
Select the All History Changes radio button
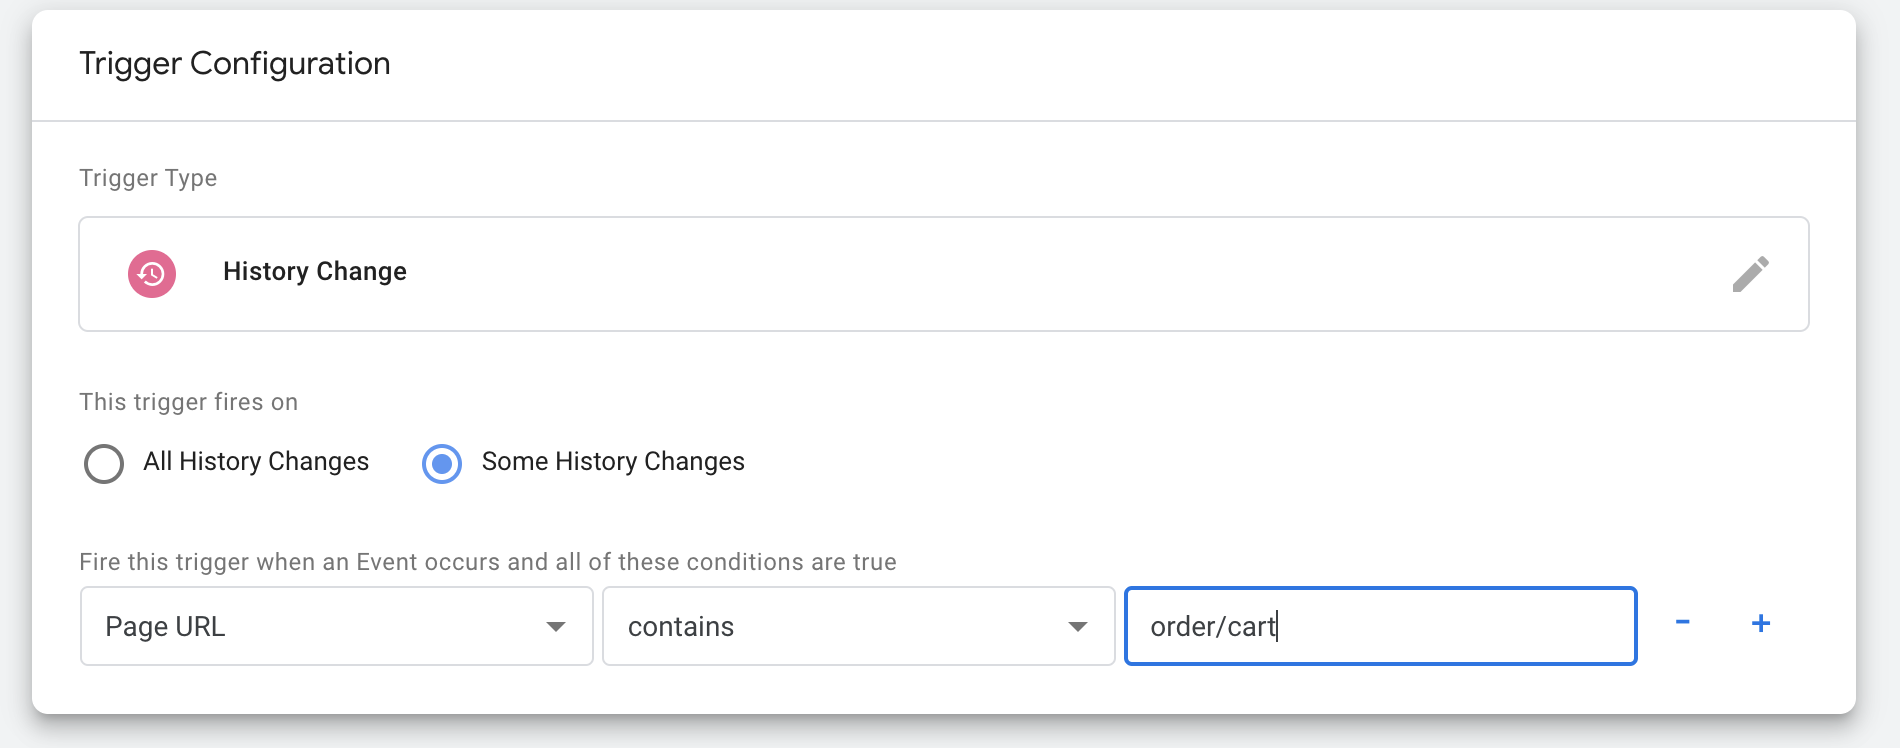[104, 464]
